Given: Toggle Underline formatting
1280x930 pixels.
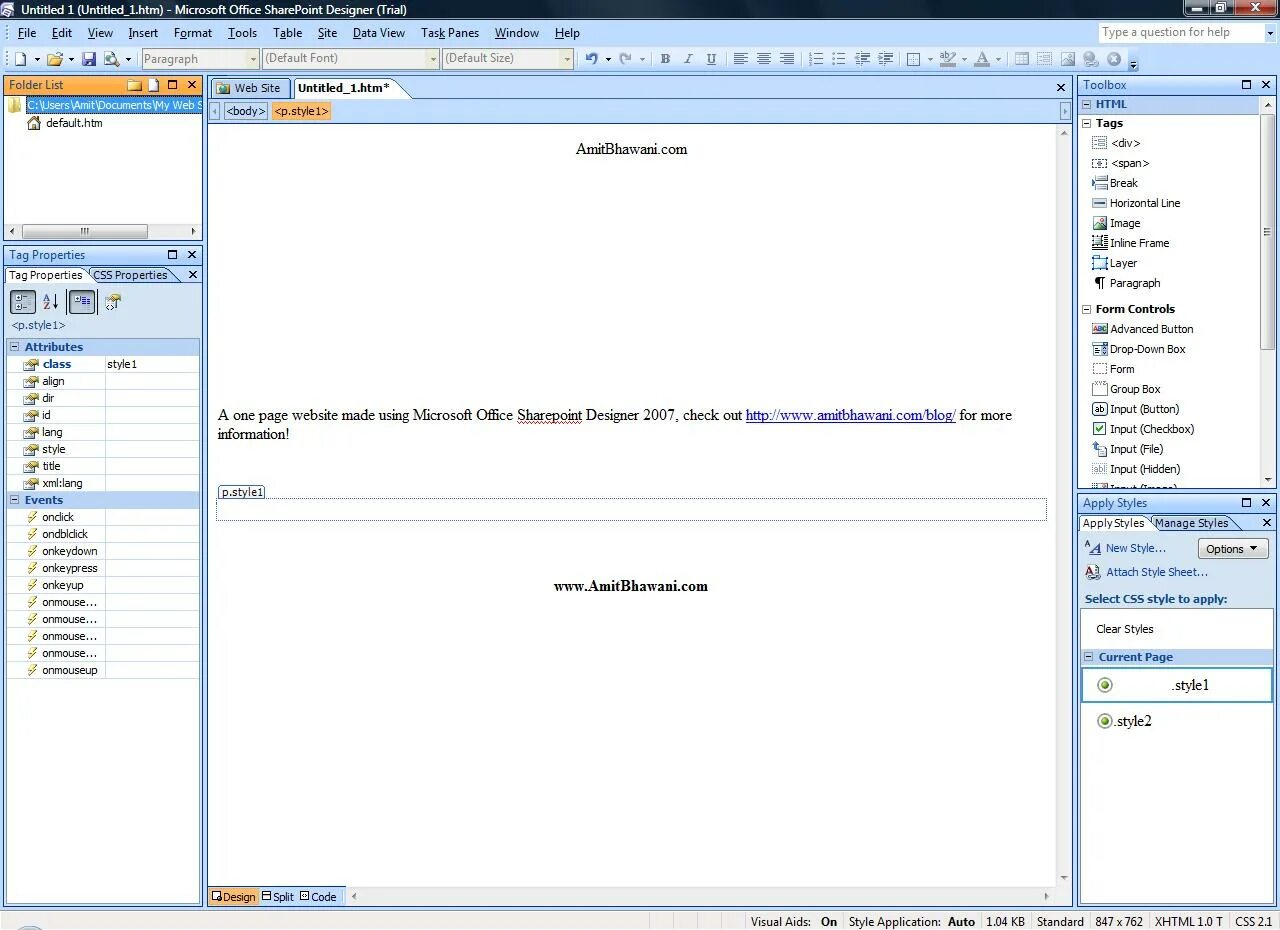Looking at the screenshot, I should click(711, 59).
